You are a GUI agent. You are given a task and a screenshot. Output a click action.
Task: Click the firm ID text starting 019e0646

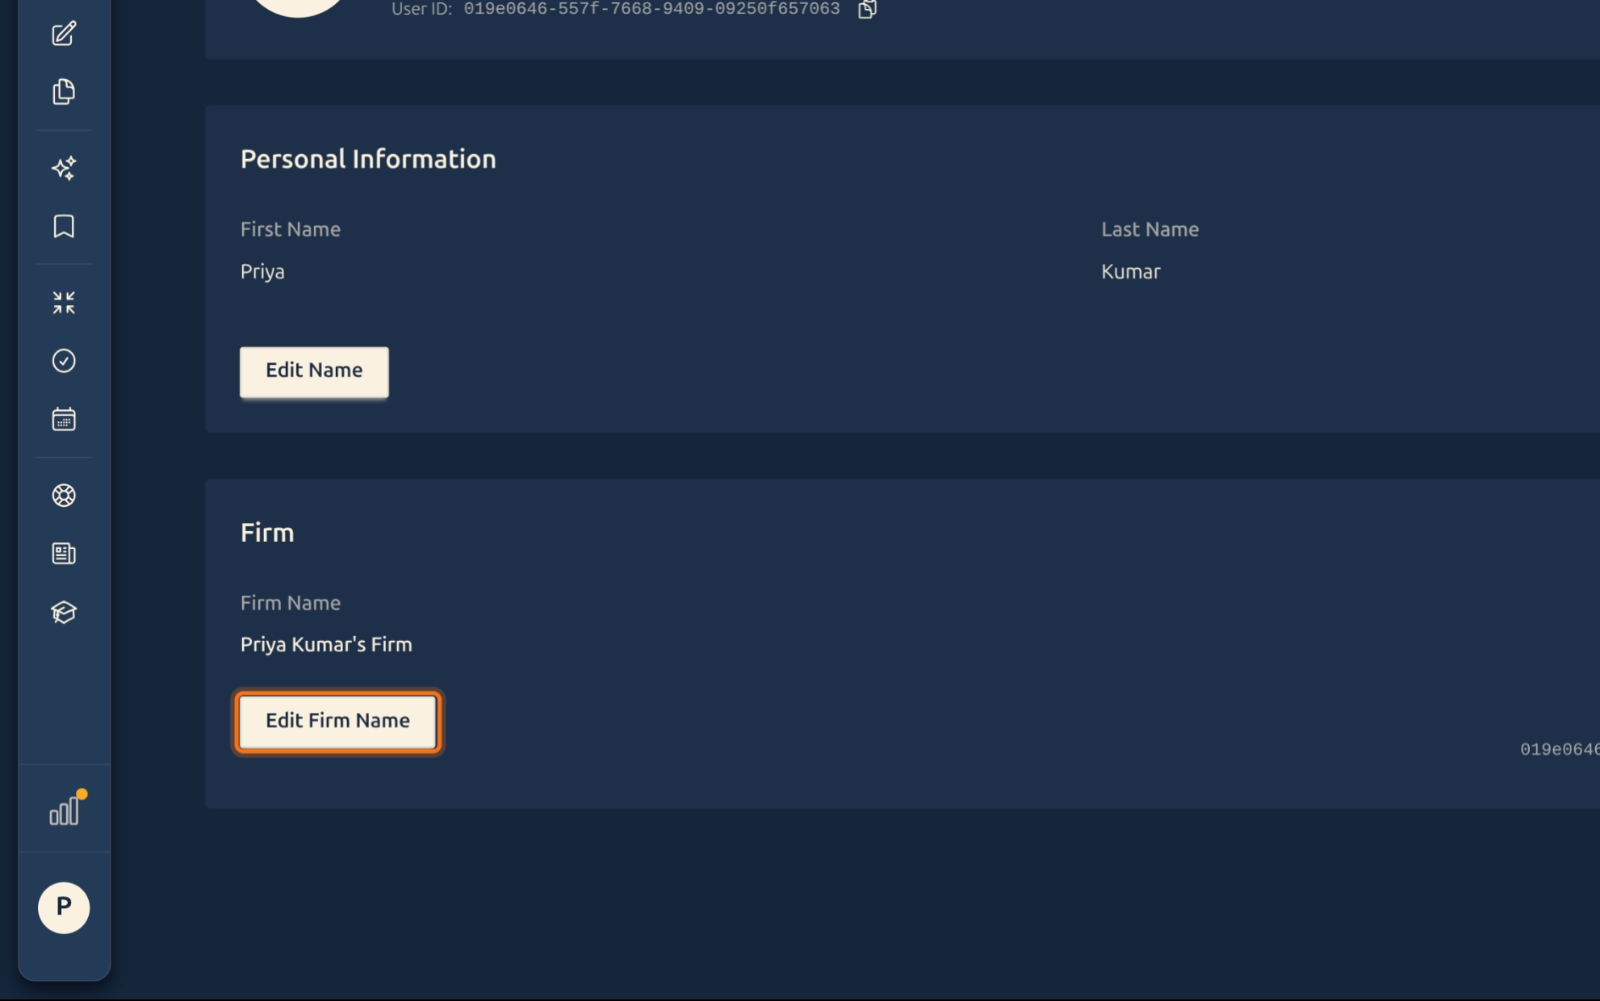click(1560, 750)
